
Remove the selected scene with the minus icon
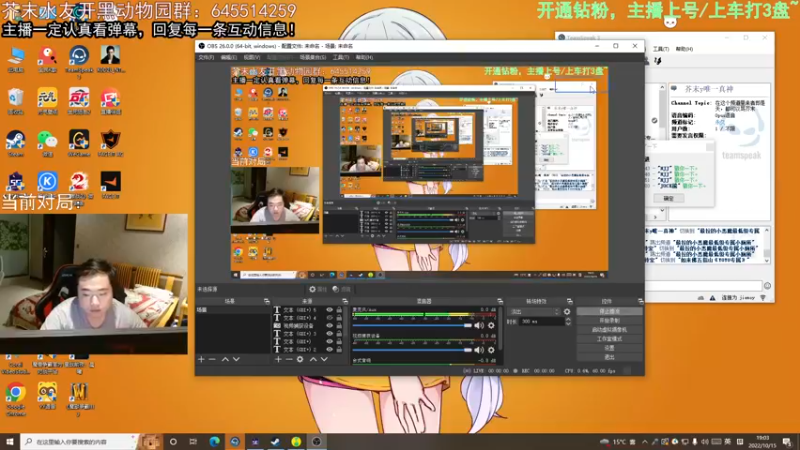coord(212,359)
